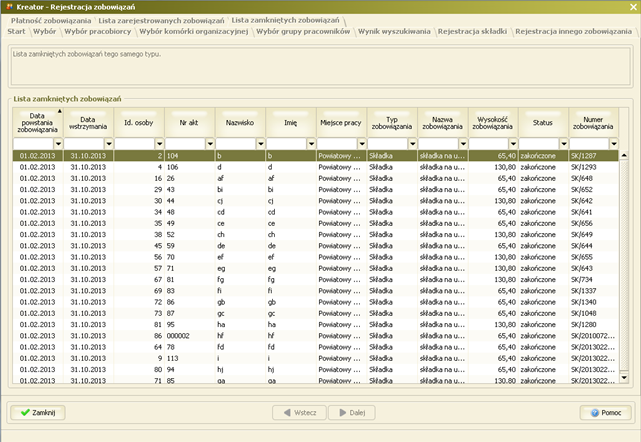Open filter dropdown for Nr akt column
The image size is (641, 442).
210,144
